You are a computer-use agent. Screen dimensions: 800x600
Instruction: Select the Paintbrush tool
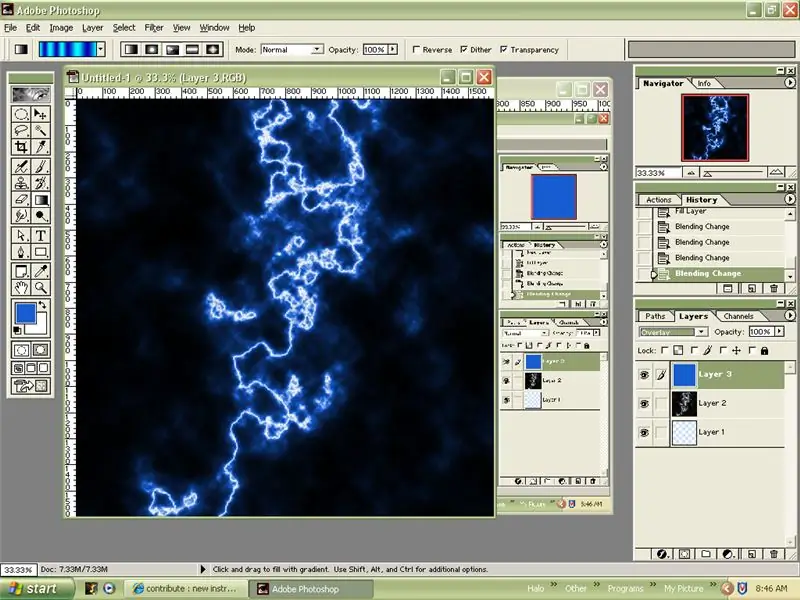click(41, 166)
